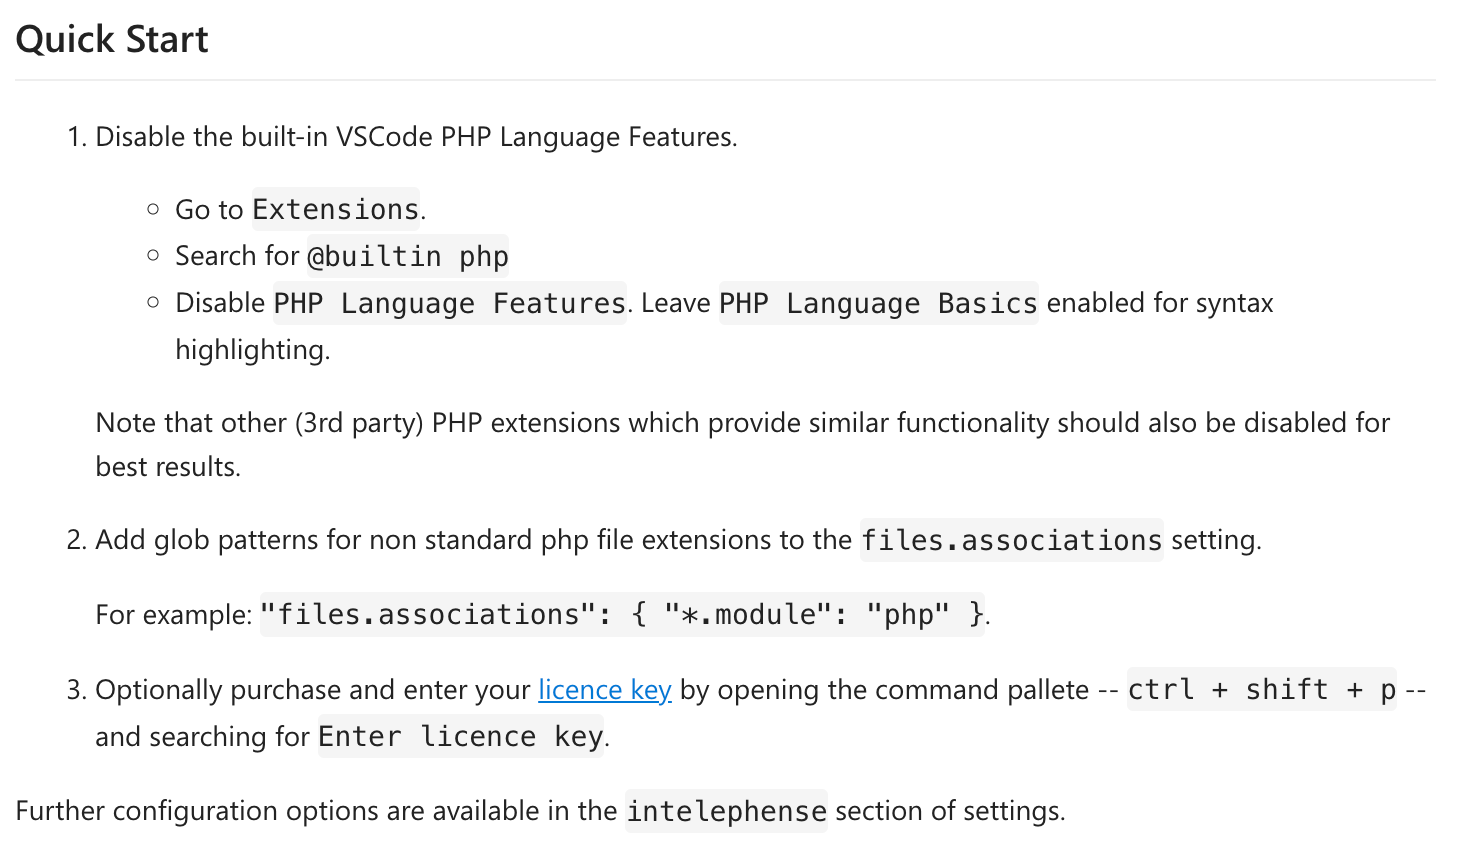This screenshot has height=854, width=1466.
Task: Click the Extensions code label
Action: (x=336, y=209)
